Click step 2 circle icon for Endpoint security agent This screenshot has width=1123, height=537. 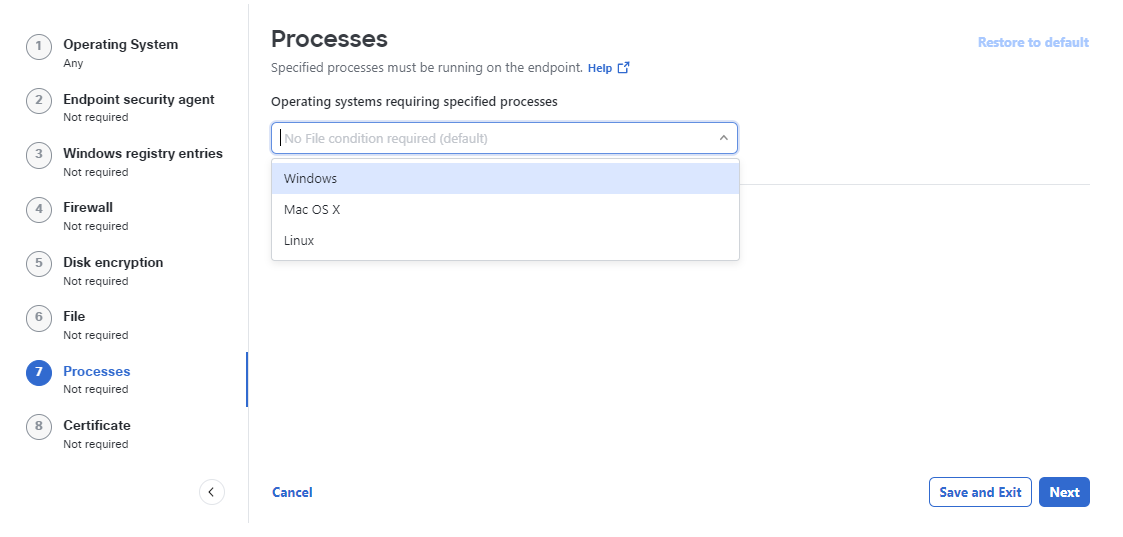point(39,101)
